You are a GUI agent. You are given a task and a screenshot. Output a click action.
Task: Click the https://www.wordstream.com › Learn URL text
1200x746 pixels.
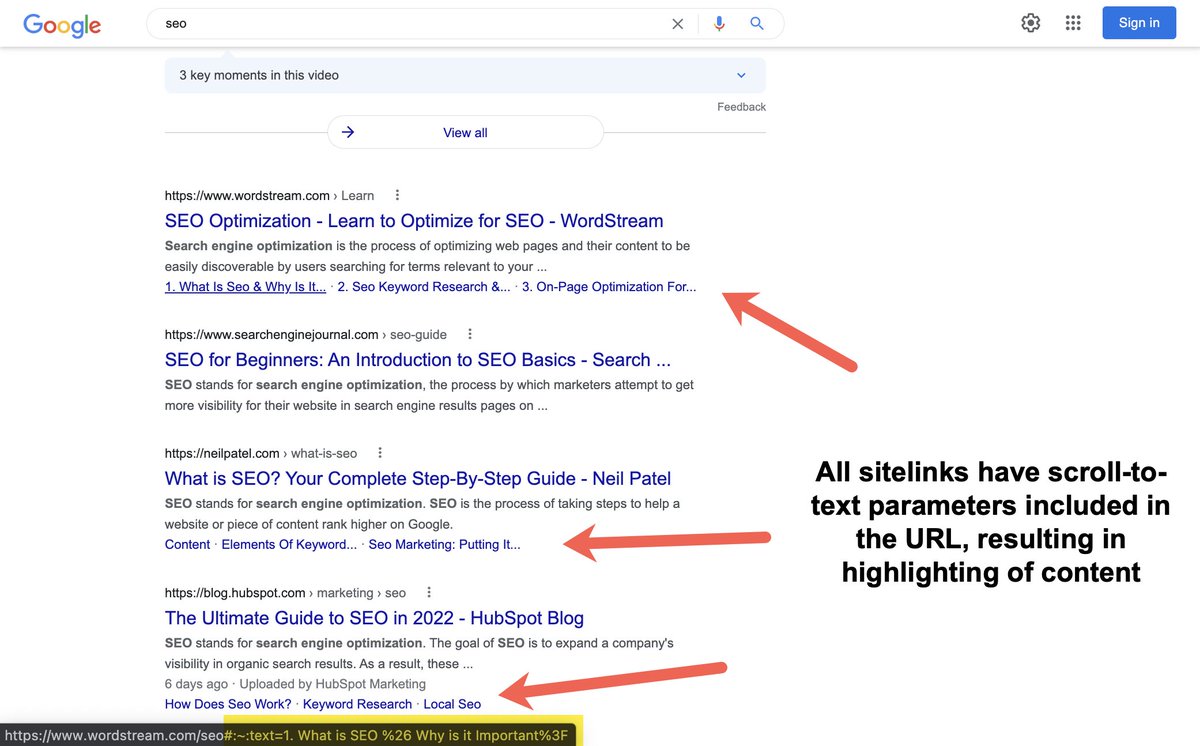pyautogui.click(x=270, y=195)
